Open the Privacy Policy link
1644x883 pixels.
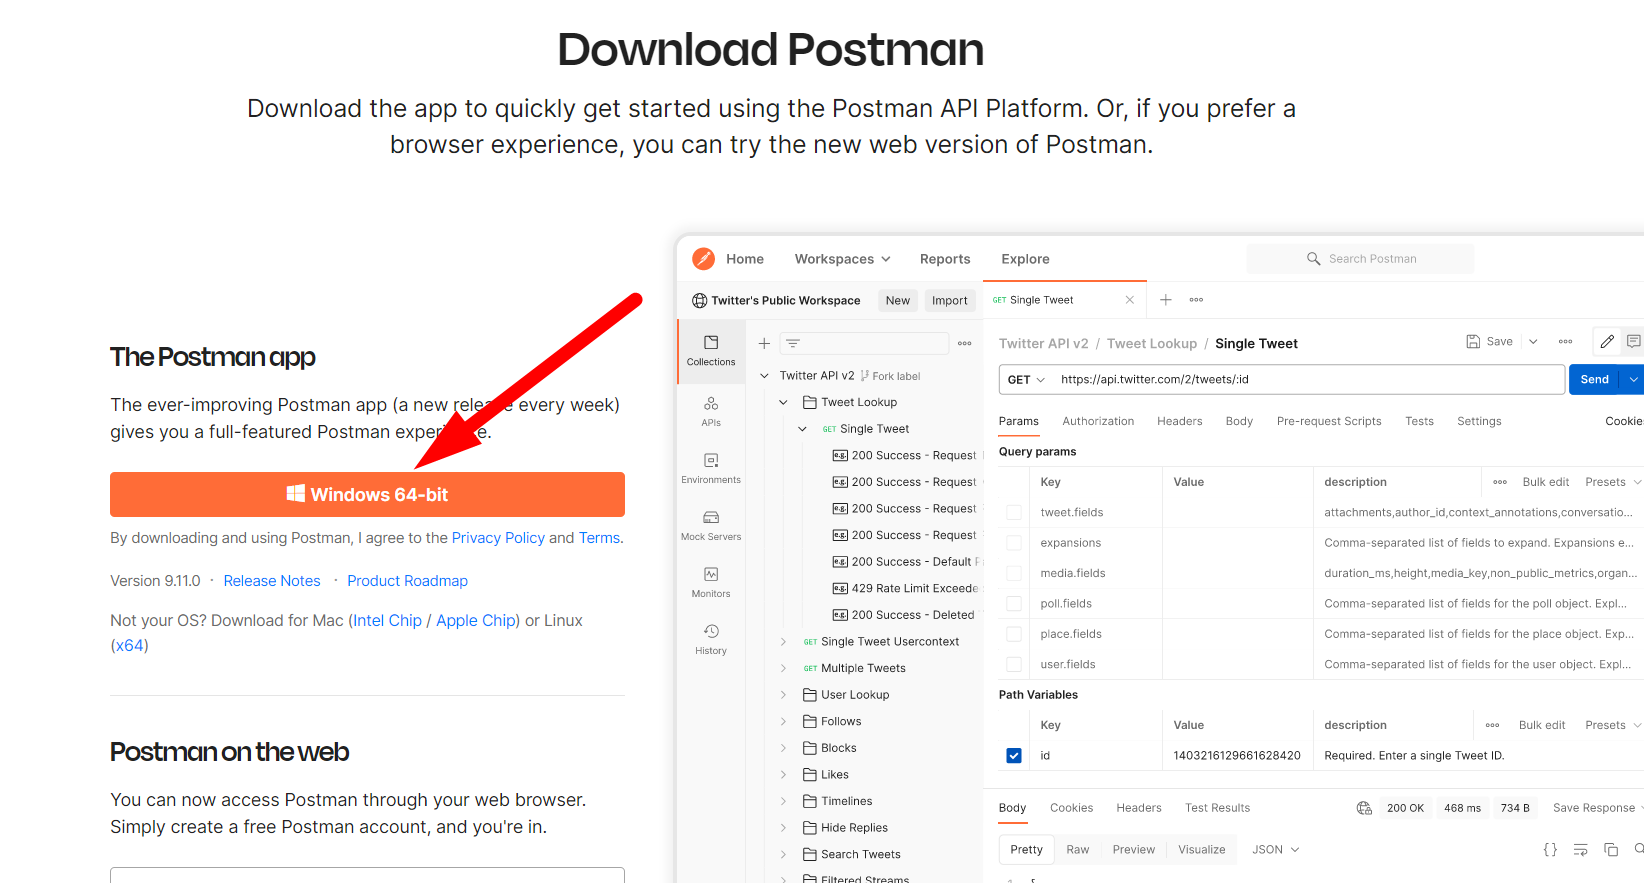(498, 538)
